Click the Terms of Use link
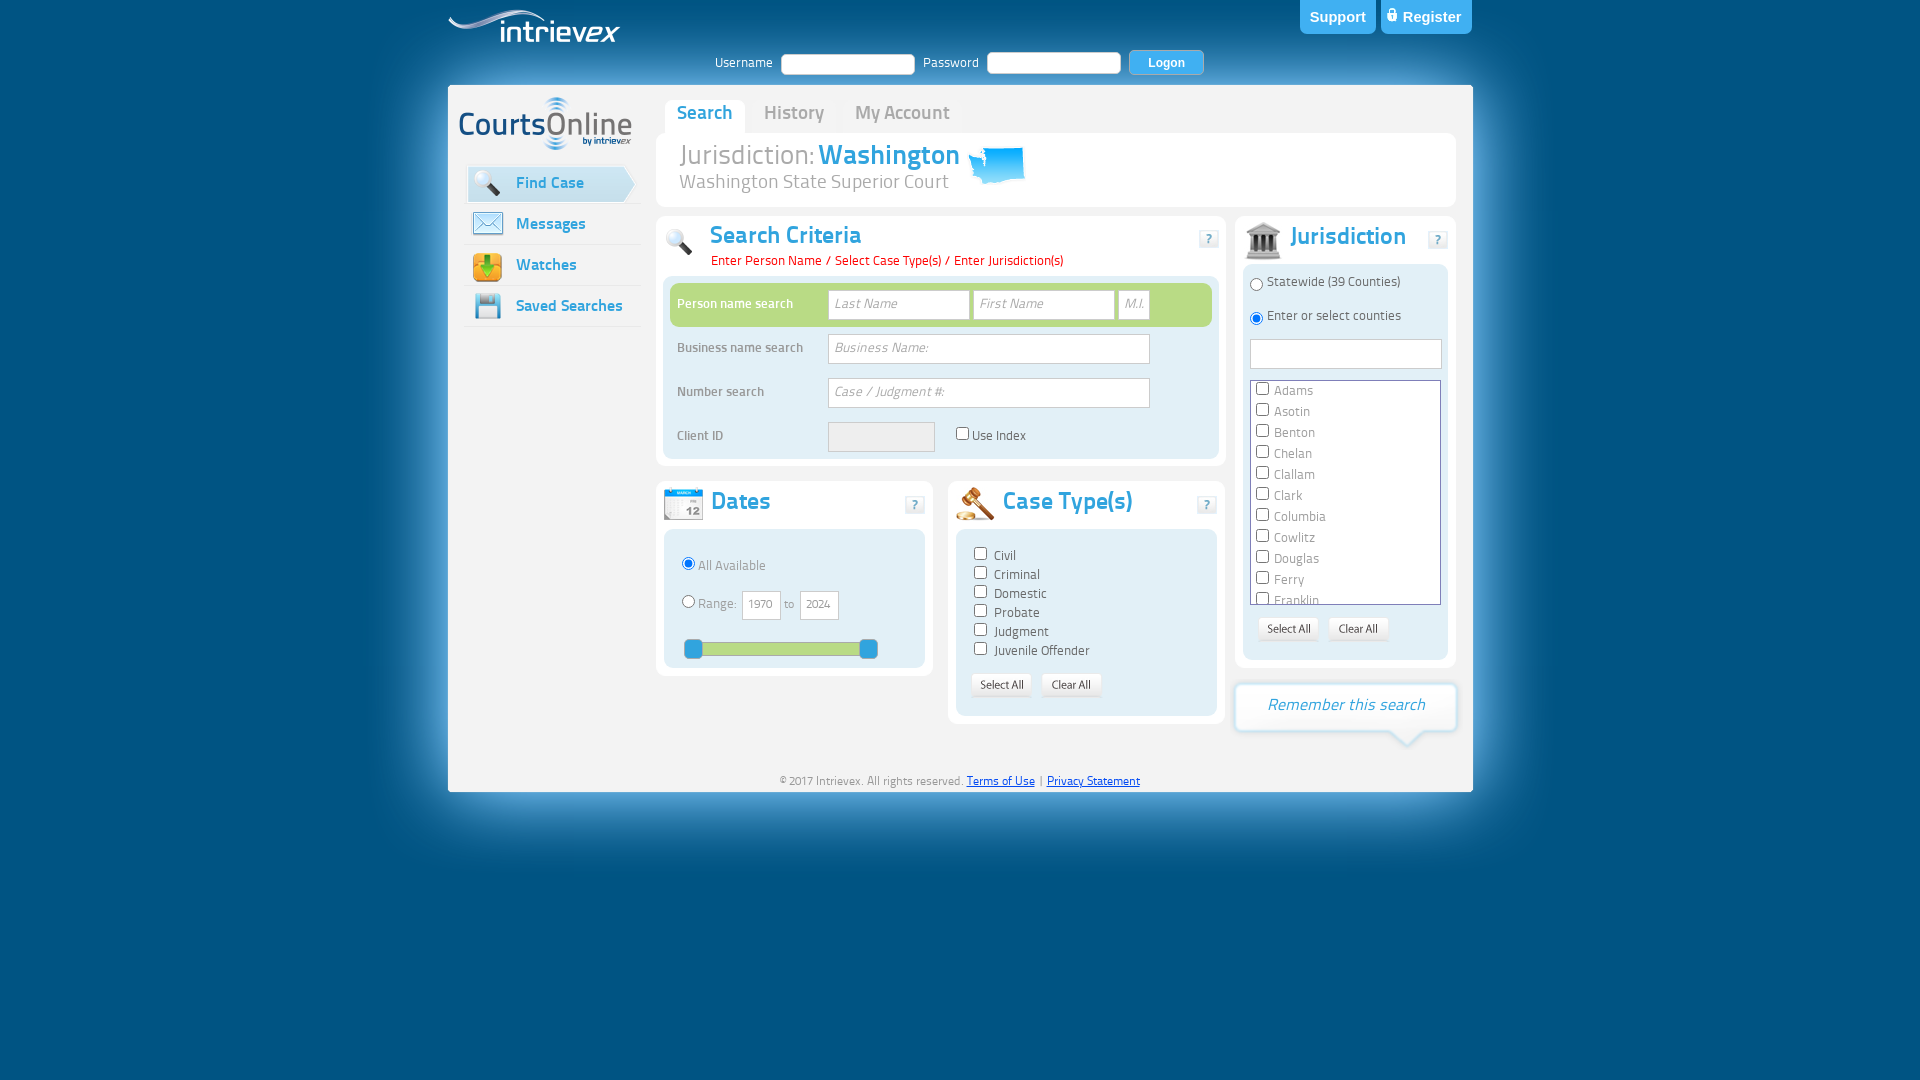This screenshot has width=1920, height=1080. (998, 781)
